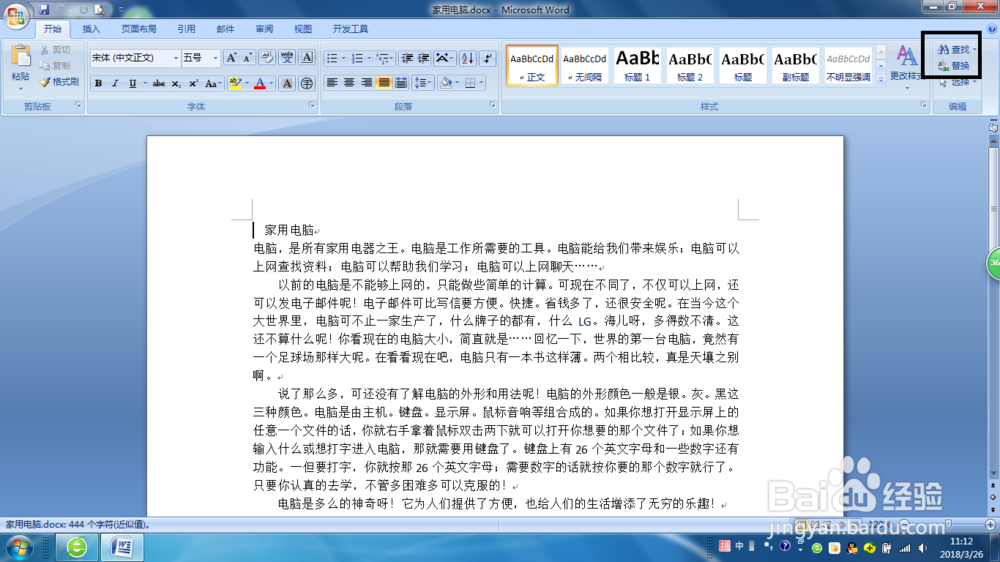Save document using quick access icon
Screen dimensions: 1000x562
click(44, 10)
